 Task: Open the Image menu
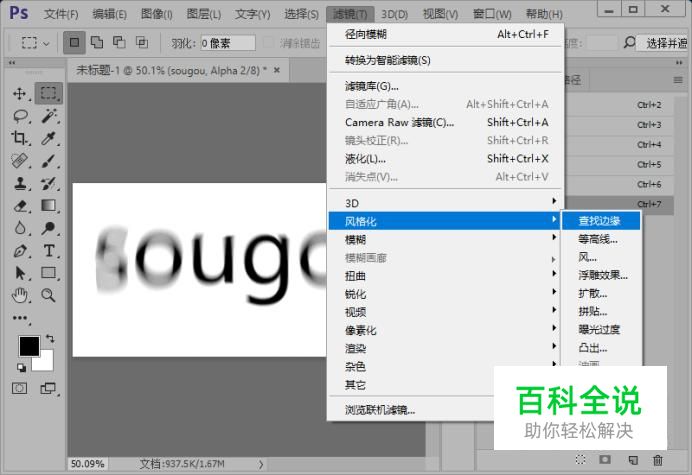tap(156, 14)
